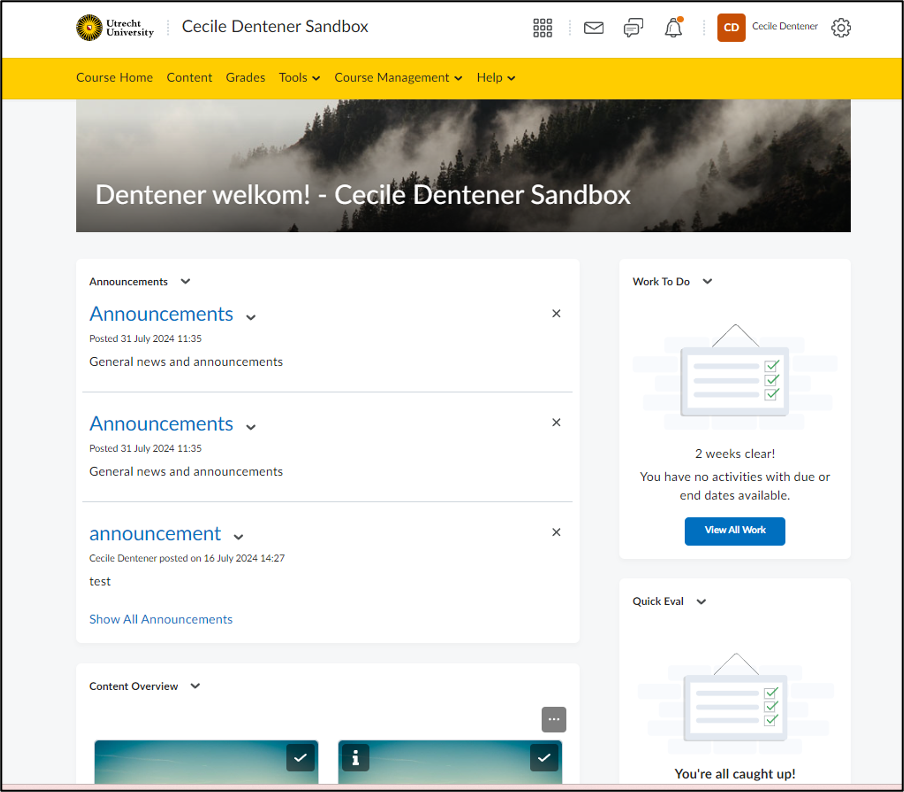Screen dimensions: 904x792
Task: Open the Course Management dropdown menu
Action: 398,77
